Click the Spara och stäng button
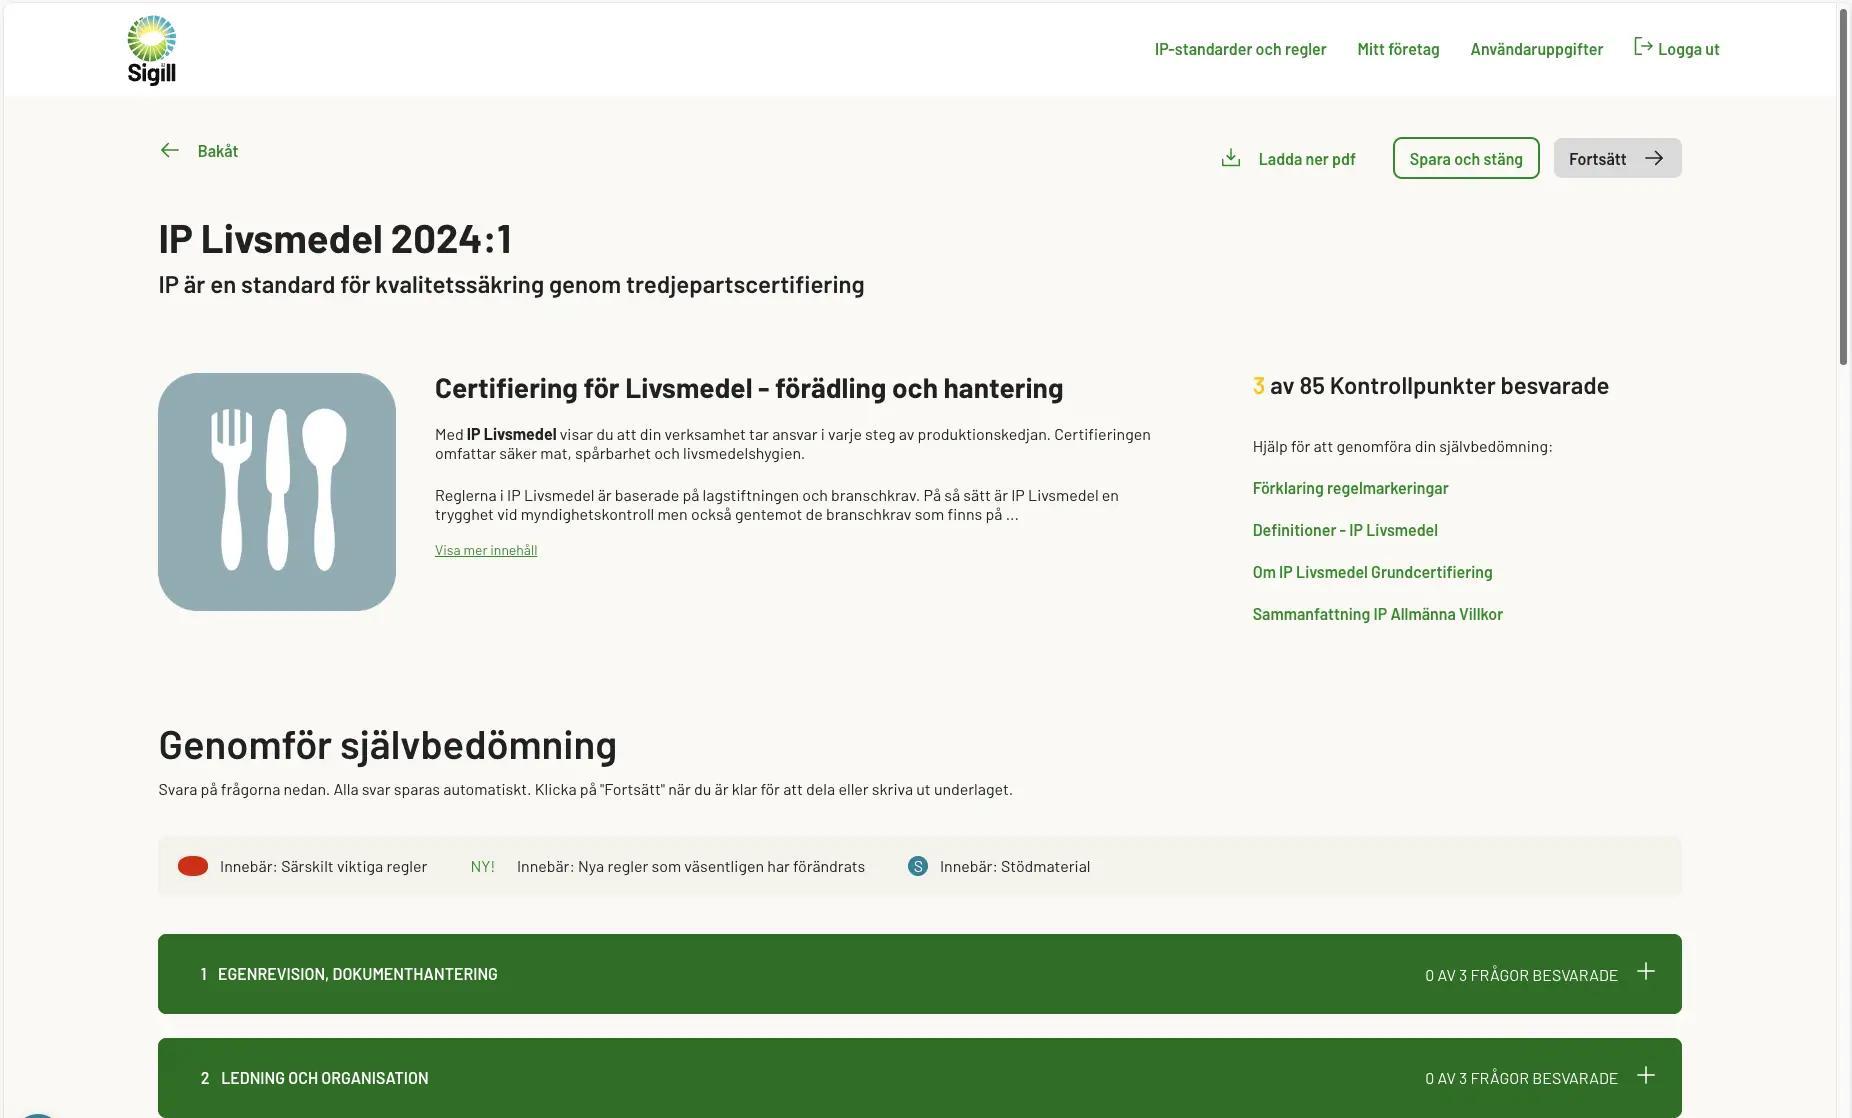 1466,157
